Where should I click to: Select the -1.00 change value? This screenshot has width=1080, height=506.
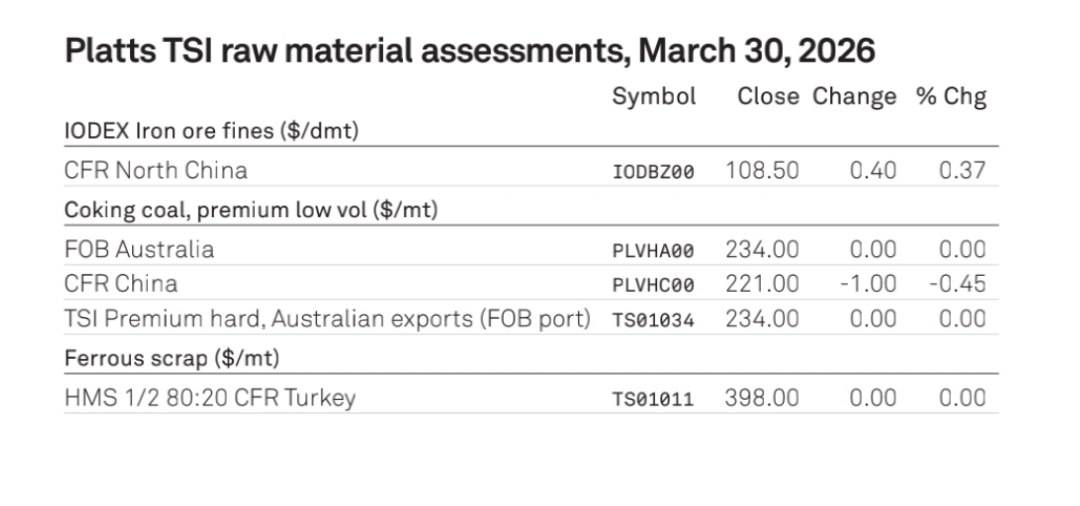[x=867, y=284]
